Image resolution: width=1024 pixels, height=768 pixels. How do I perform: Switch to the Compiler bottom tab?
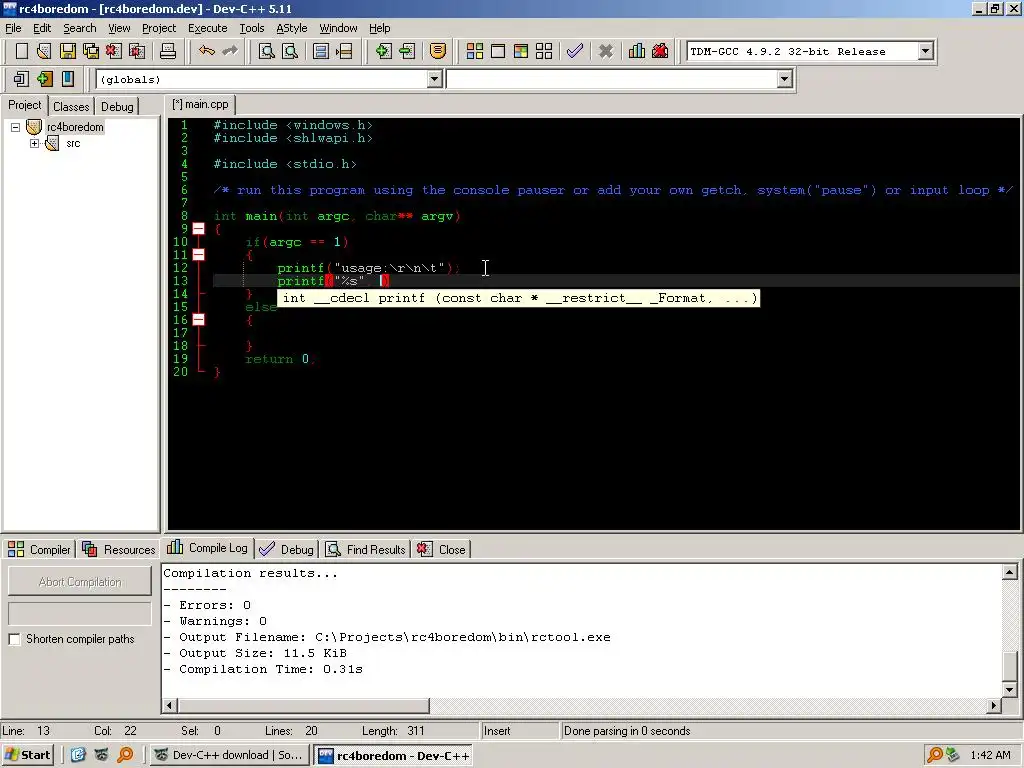point(39,549)
